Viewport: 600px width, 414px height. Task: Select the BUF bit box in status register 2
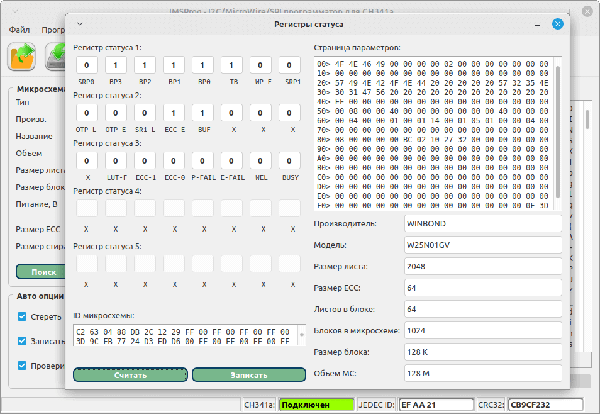202,113
